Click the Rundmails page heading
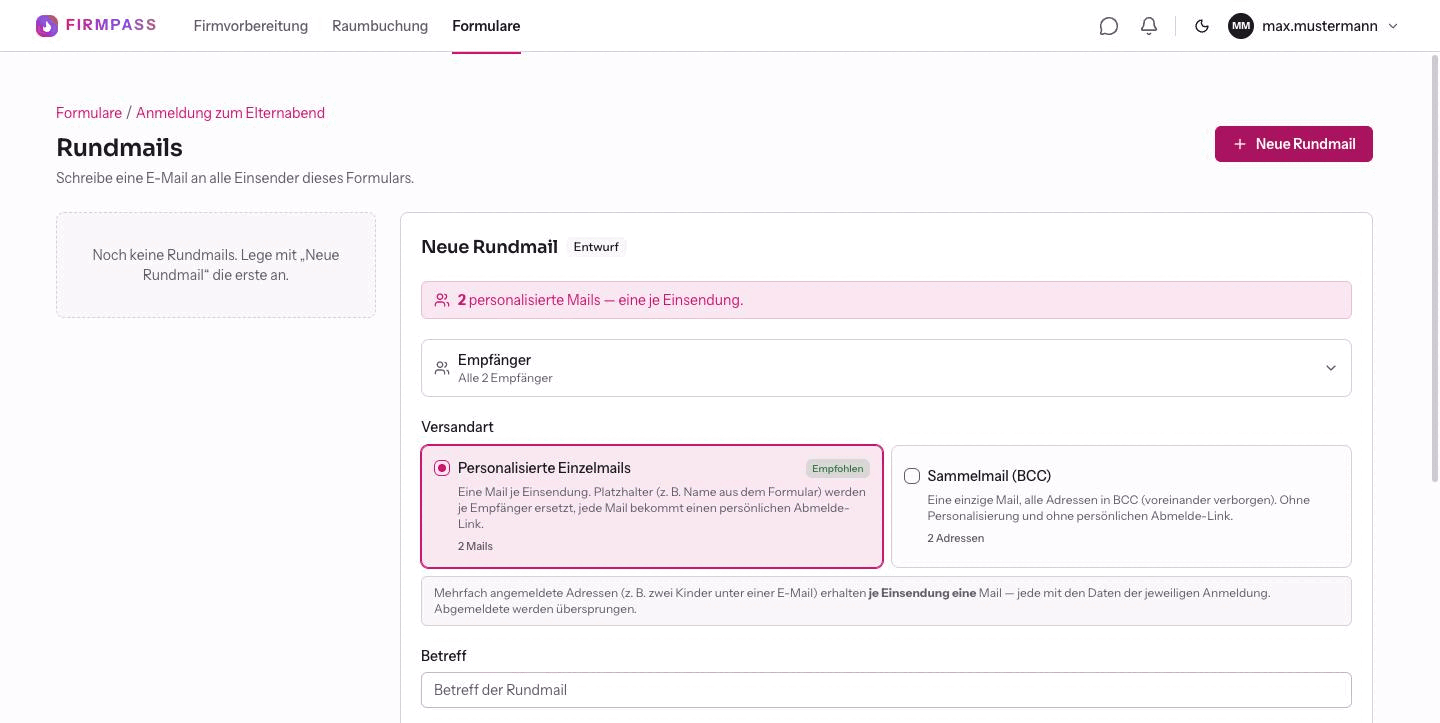 (x=119, y=147)
